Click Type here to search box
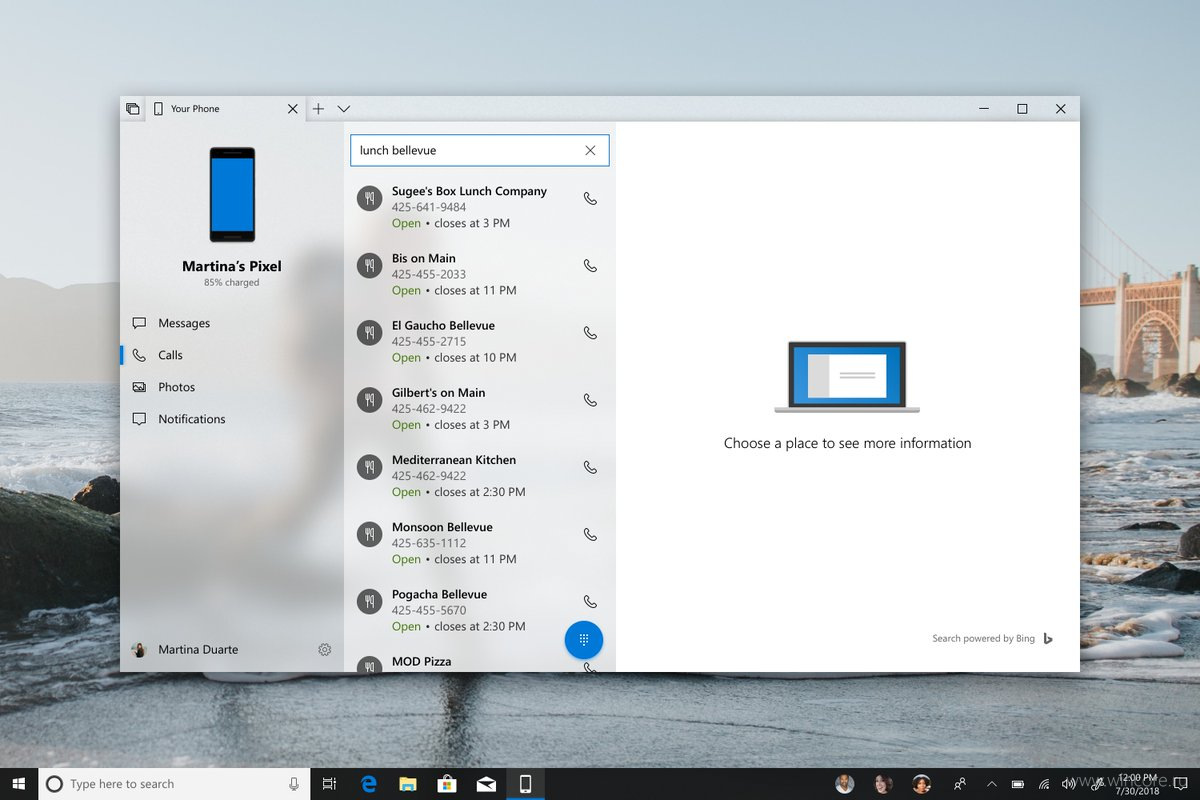Image resolution: width=1200 pixels, height=800 pixels. click(x=175, y=784)
